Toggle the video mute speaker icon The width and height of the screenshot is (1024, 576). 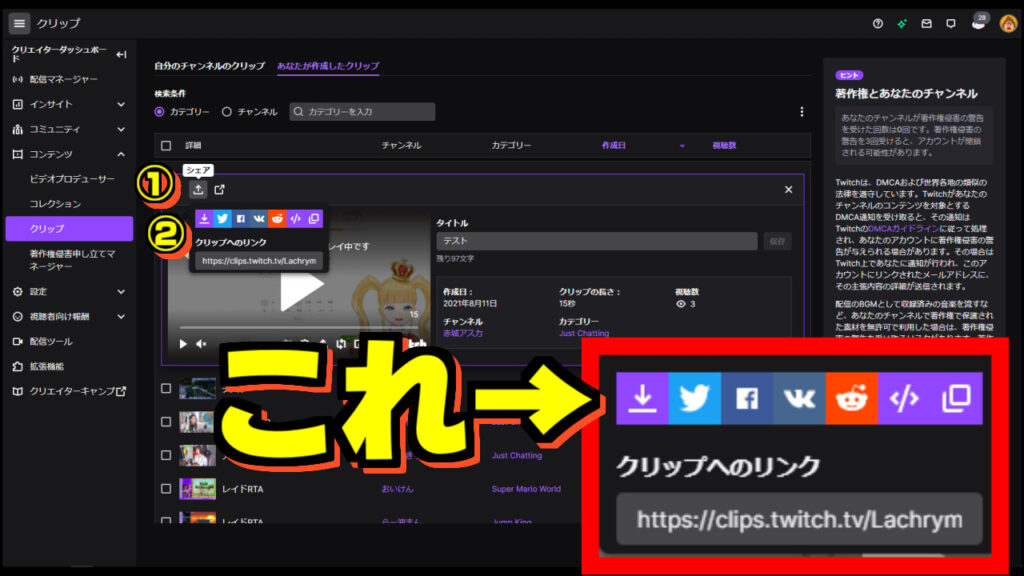point(201,344)
